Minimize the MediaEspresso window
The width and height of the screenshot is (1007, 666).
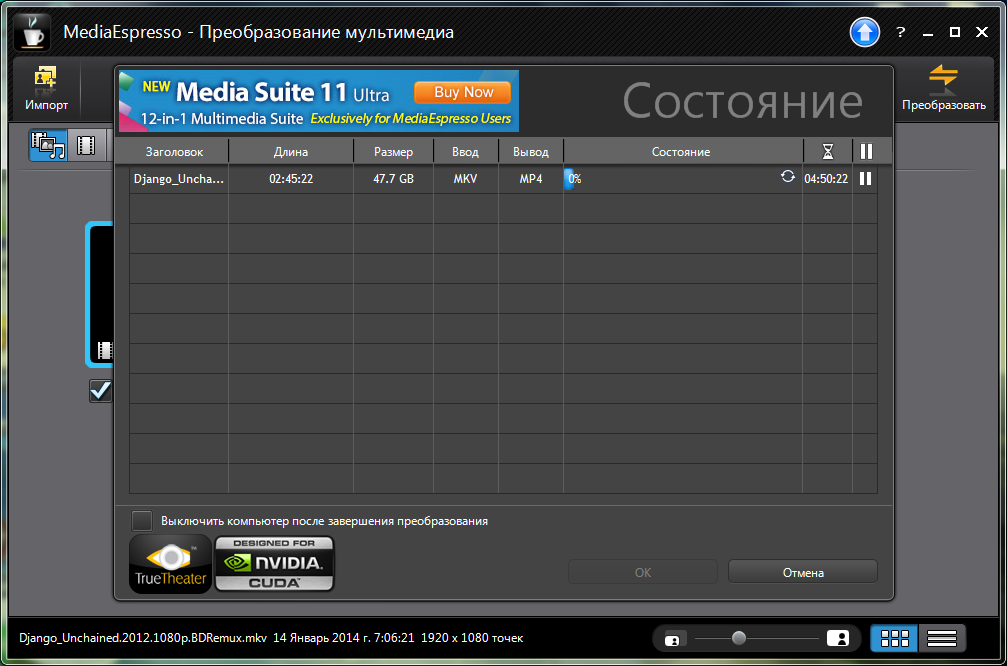tap(927, 32)
